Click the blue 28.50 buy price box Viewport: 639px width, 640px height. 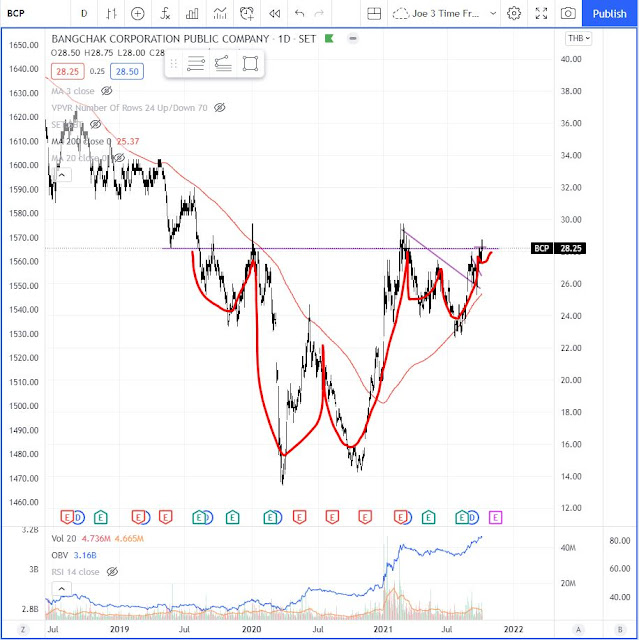(127, 72)
